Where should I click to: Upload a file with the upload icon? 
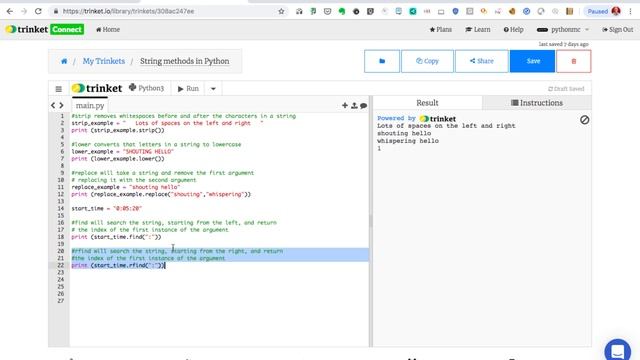(x=354, y=105)
